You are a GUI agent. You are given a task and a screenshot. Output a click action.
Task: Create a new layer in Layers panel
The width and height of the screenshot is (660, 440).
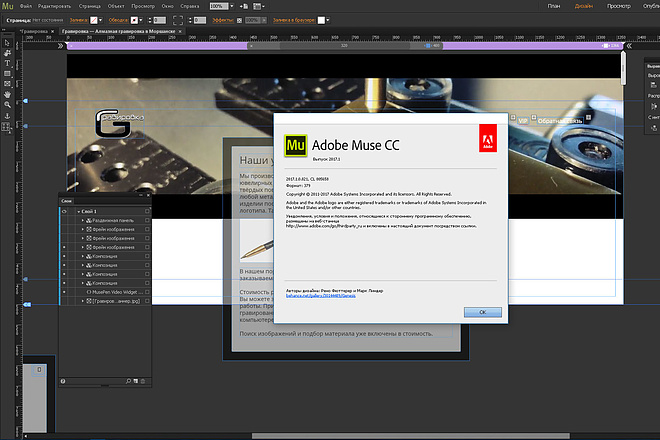(x=136, y=381)
